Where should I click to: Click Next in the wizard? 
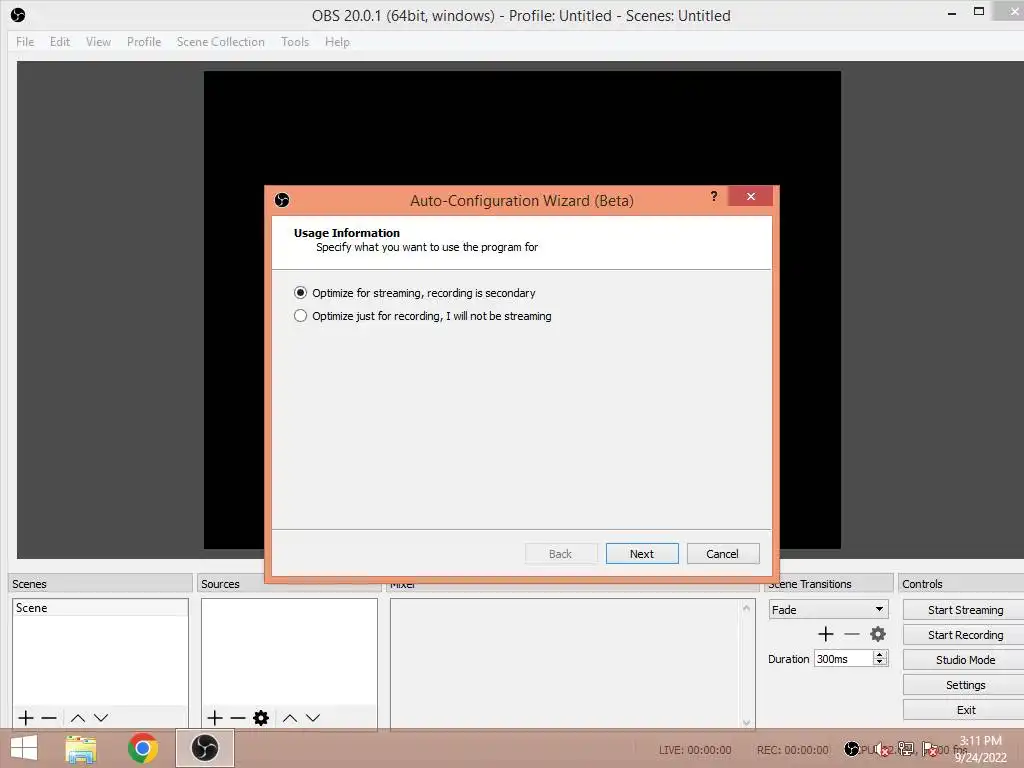point(642,554)
